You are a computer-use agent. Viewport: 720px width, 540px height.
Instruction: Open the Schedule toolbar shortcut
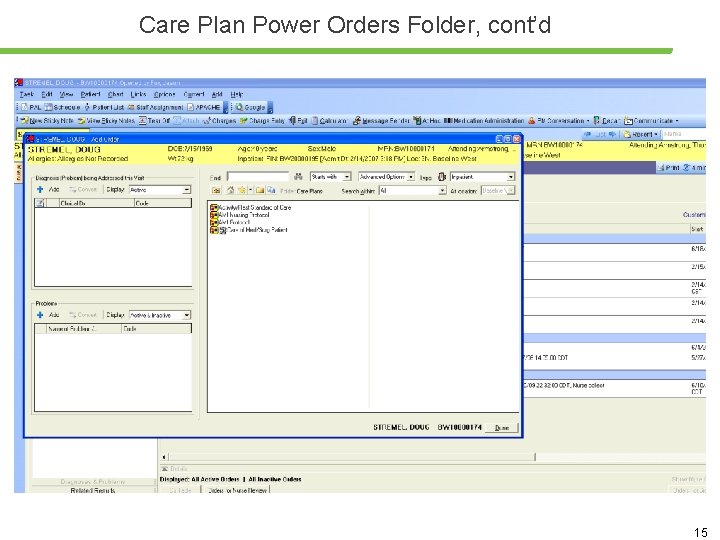pos(62,107)
